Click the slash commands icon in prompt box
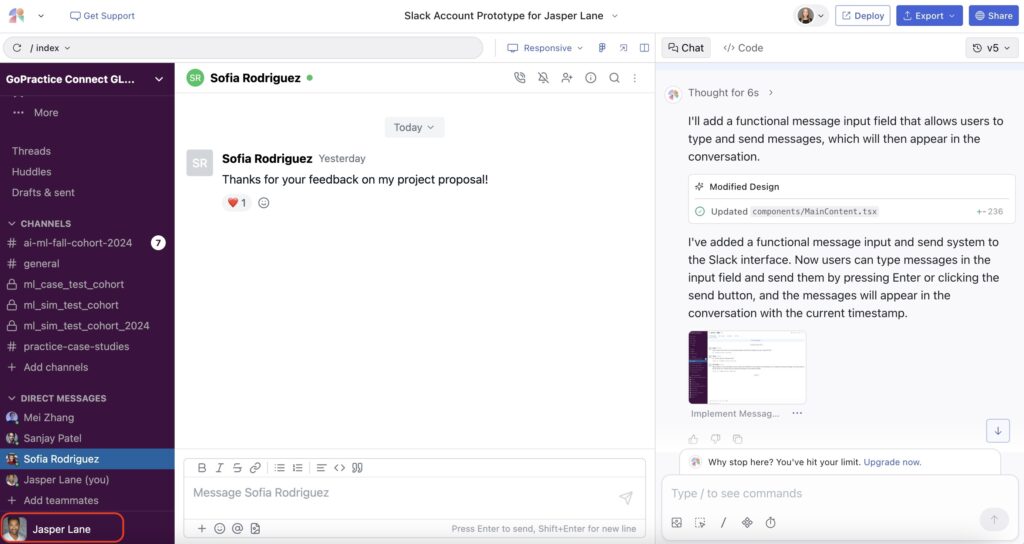This screenshot has height=544, width=1024. coord(724,522)
